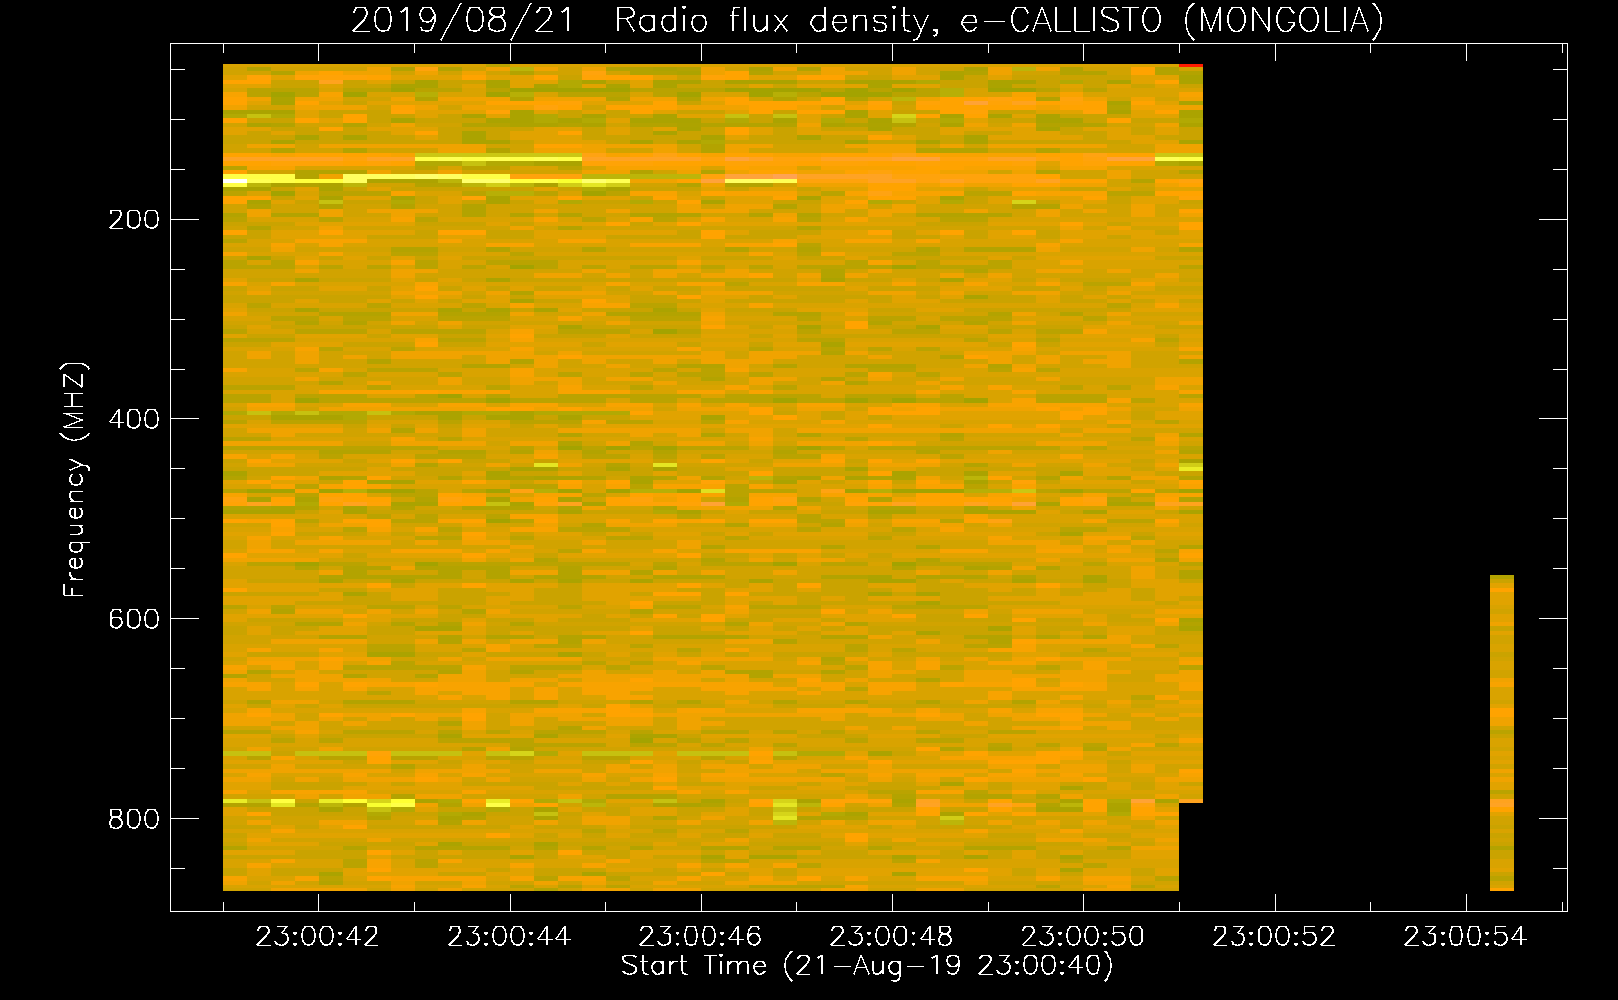This screenshot has height=1000, width=1618.
Task: Click the 'Start Time (21-Aug-19 23:00:40)' label
Action: coord(867,966)
